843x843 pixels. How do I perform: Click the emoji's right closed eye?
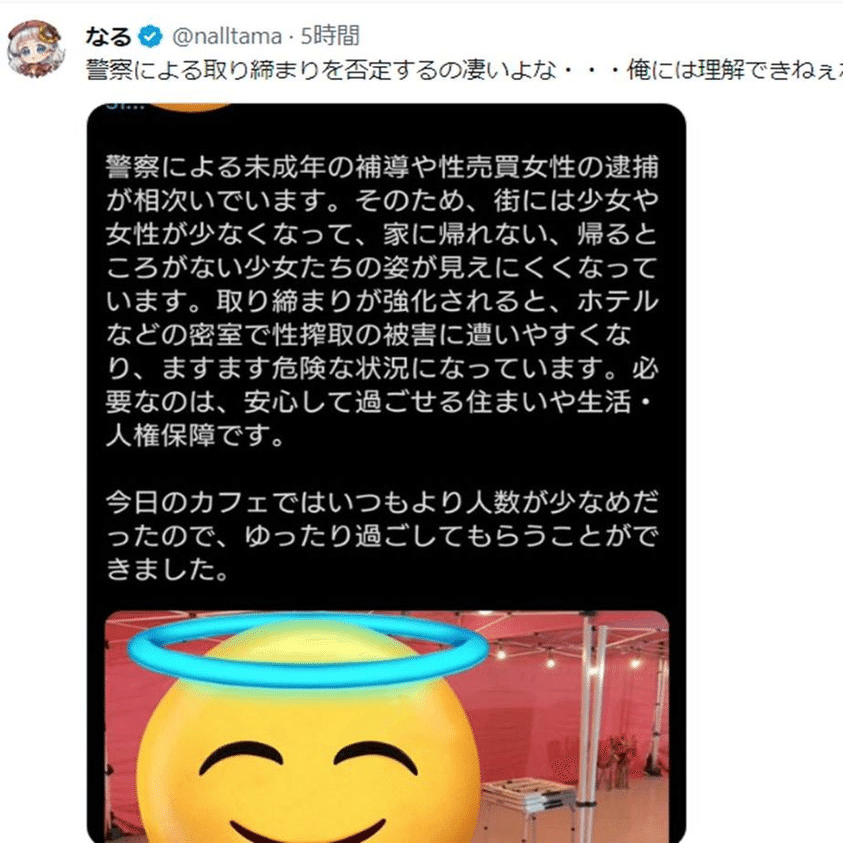(x=376, y=757)
